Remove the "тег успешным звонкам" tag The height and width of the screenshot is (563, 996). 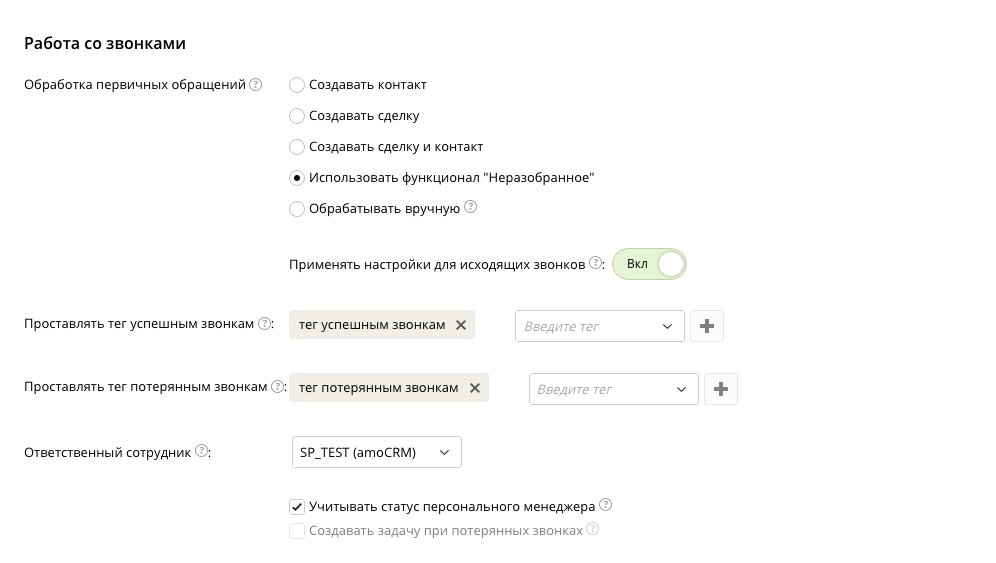461,325
